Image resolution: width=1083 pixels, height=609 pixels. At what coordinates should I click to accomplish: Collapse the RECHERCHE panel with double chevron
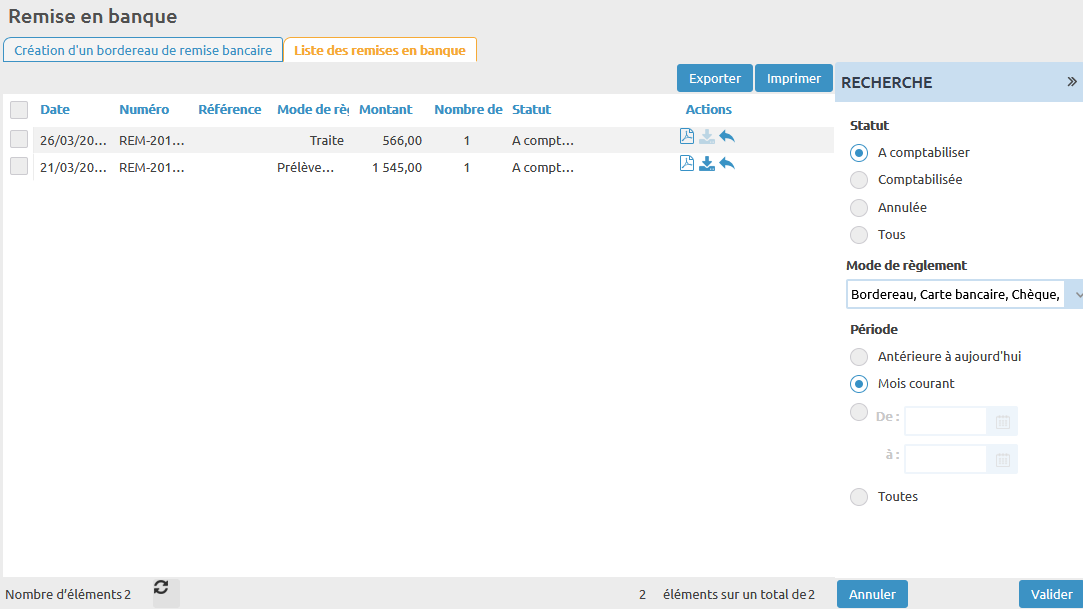[x=1071, y=83]
